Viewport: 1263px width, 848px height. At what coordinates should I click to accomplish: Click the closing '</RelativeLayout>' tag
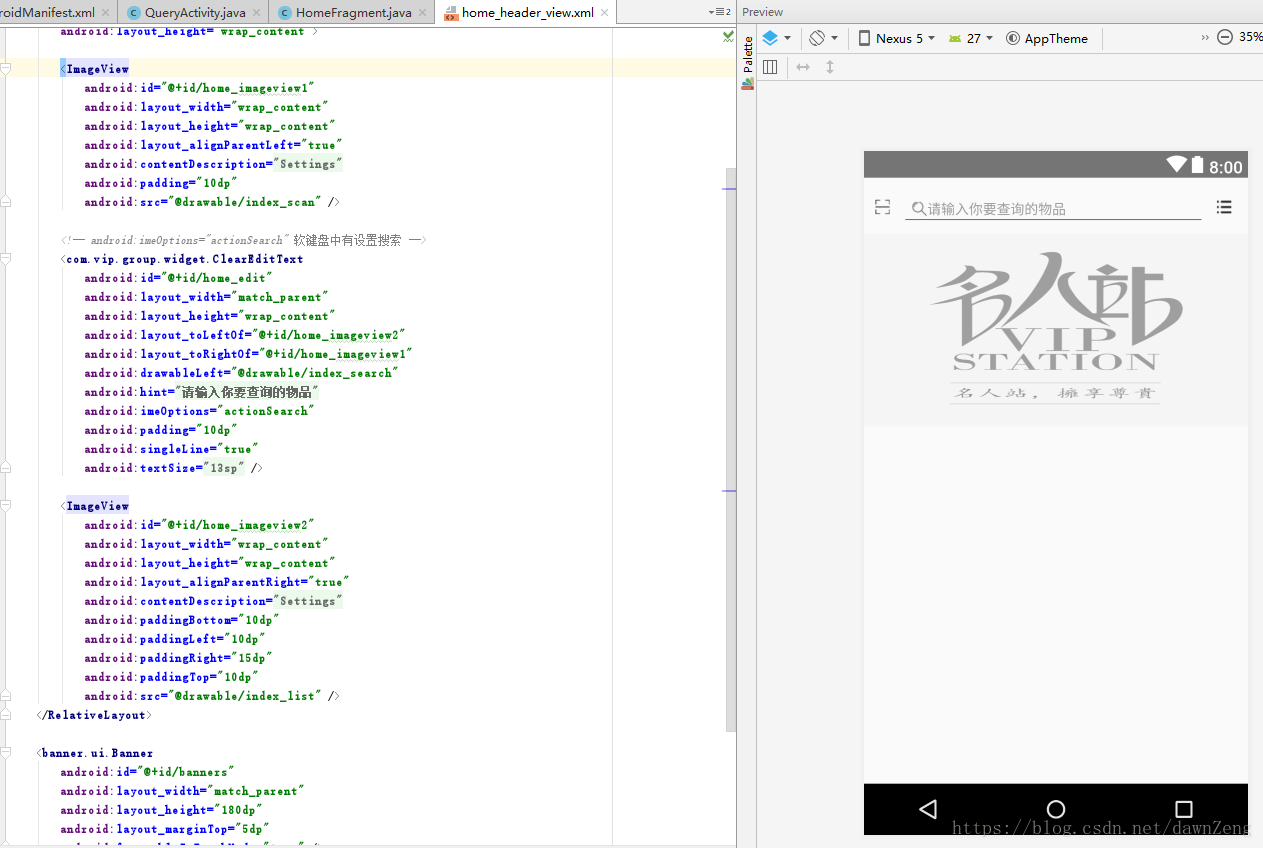(94, 715)
